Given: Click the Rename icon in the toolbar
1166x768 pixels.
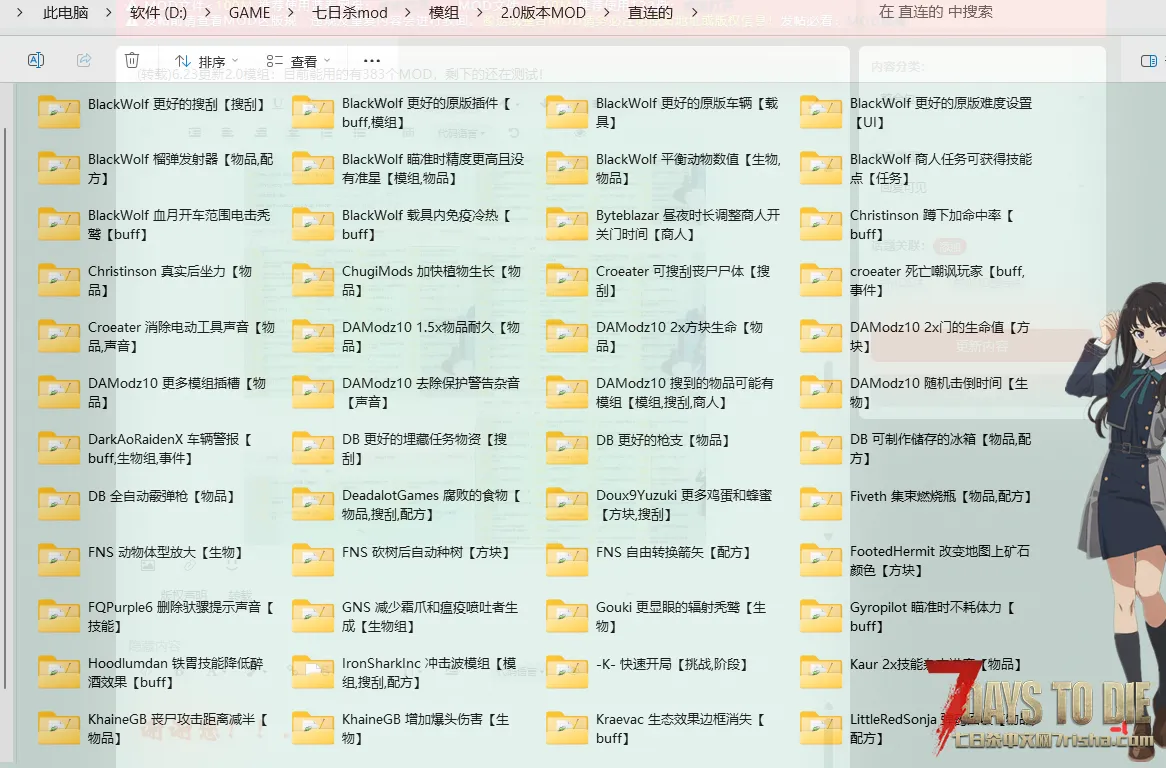Looking at the screenshot, I should (36, 60).
